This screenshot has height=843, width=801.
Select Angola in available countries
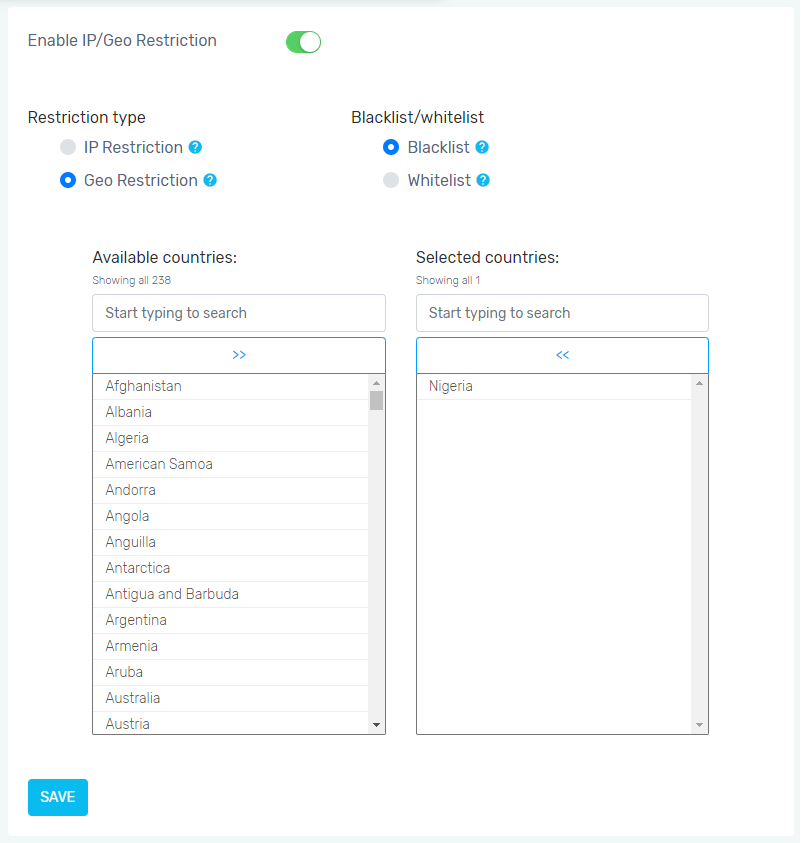(231, 516)
